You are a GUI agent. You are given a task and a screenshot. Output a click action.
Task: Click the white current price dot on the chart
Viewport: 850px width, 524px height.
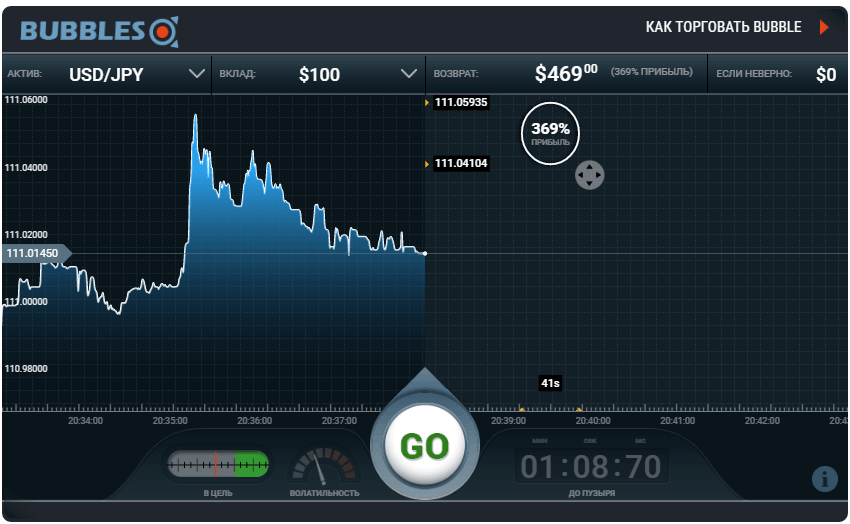point(425,253)
